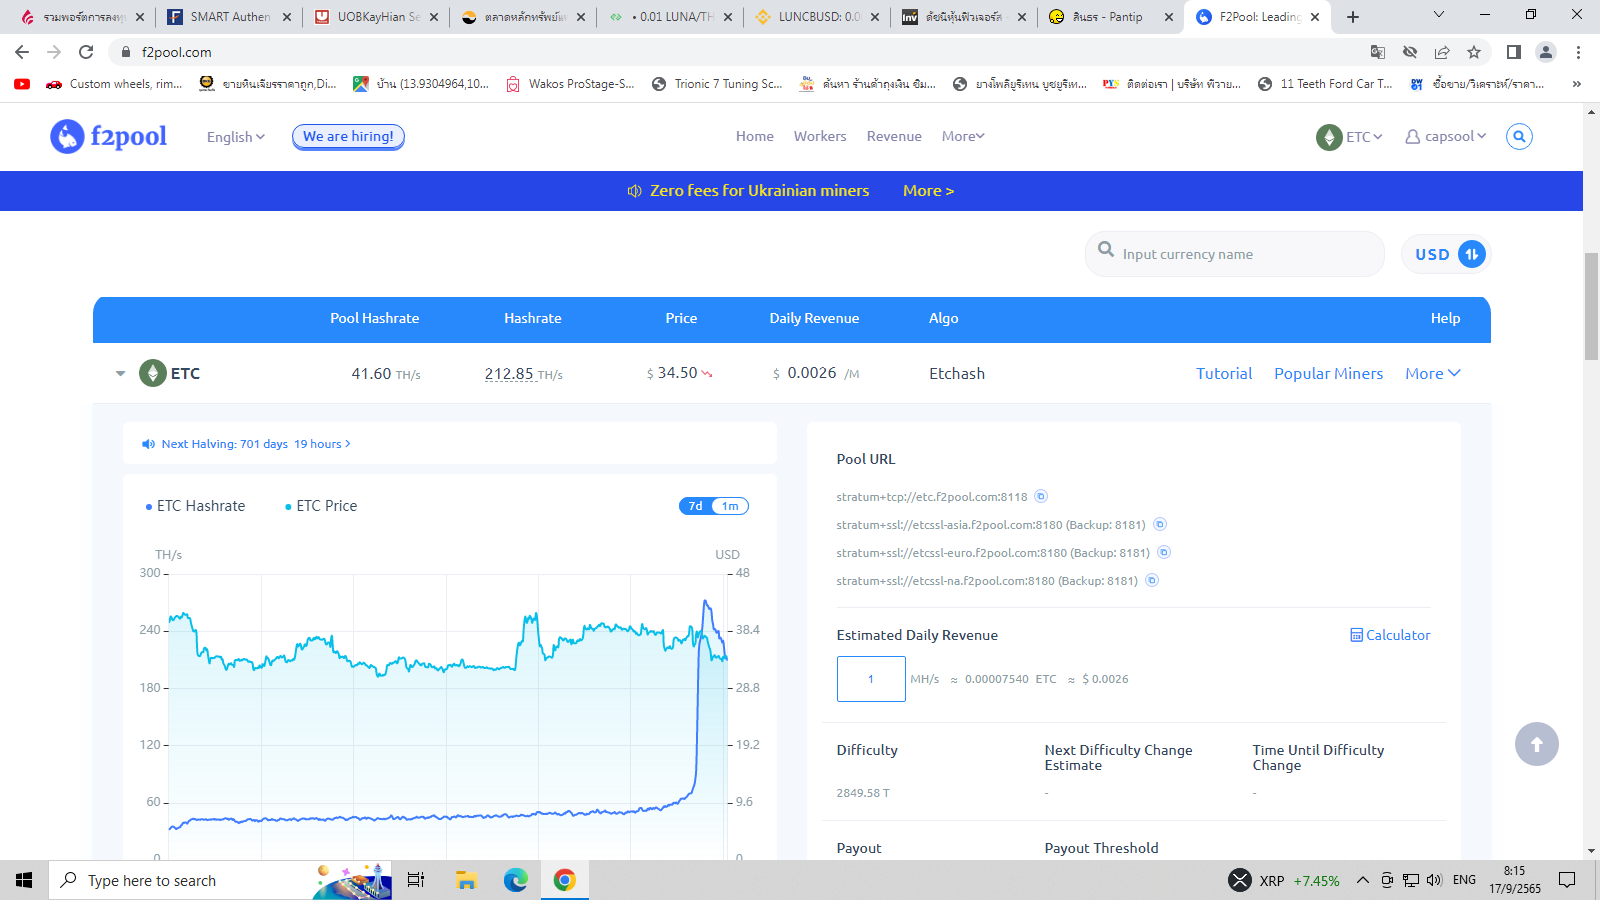Open the capsool account dropdown
Image resolution: width=1600 pixels, height=900 pixels.
(1446, 136)
